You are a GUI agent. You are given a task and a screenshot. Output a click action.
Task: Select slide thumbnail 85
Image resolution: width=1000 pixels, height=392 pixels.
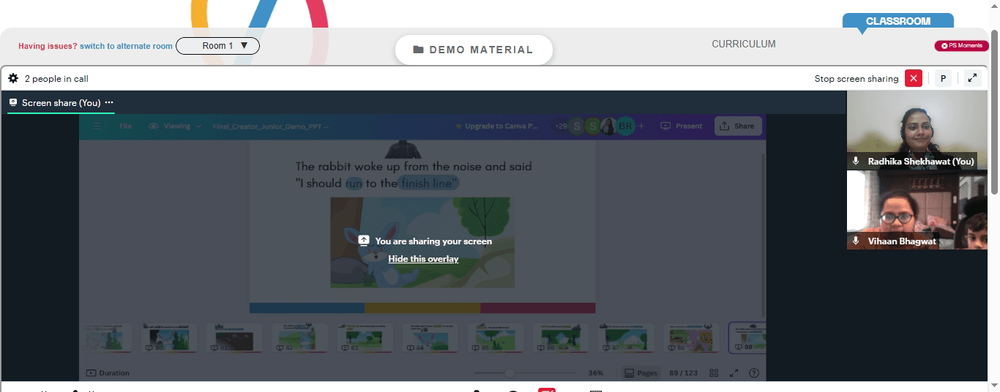pos(495,338)
